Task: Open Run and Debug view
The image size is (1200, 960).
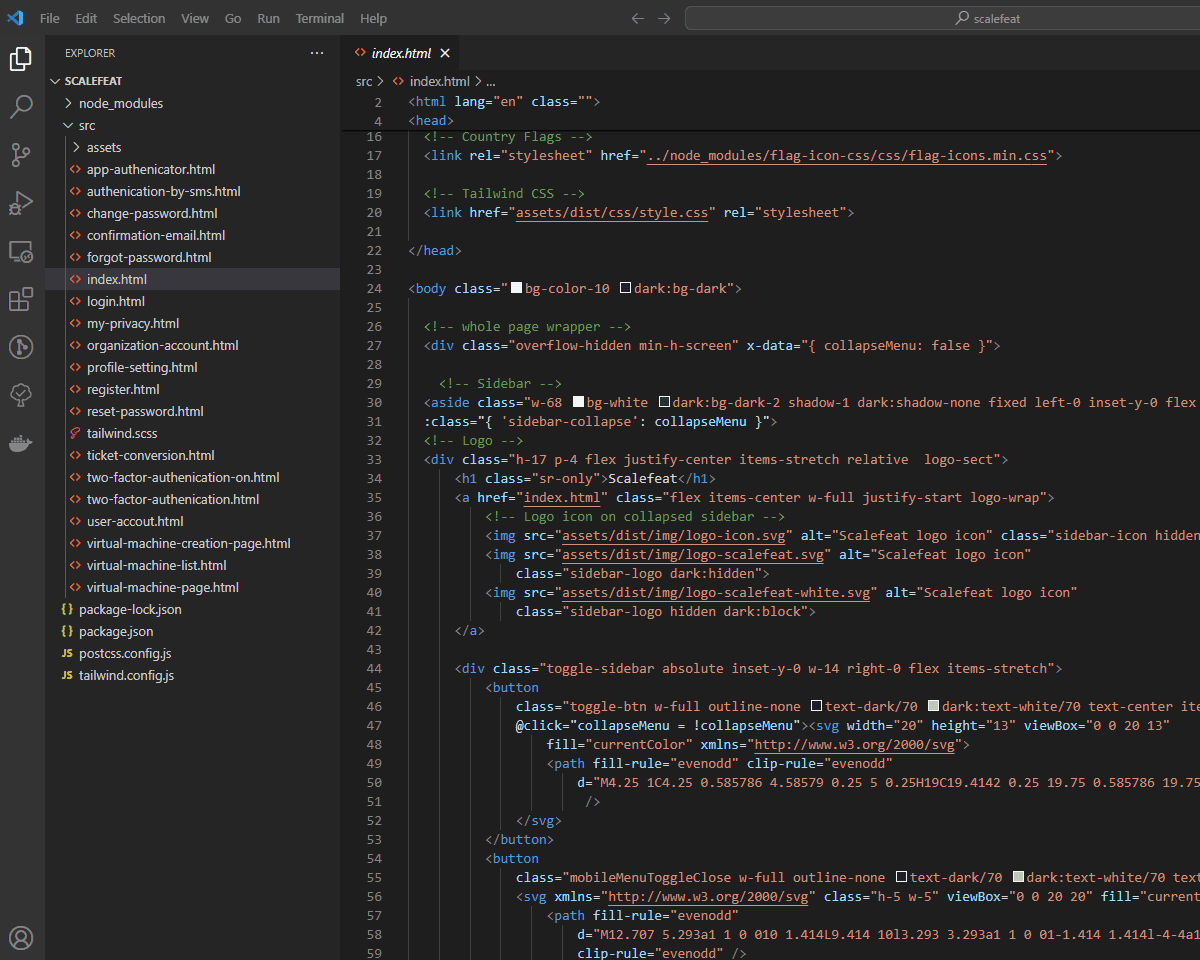Action: [x=21, y=203]
